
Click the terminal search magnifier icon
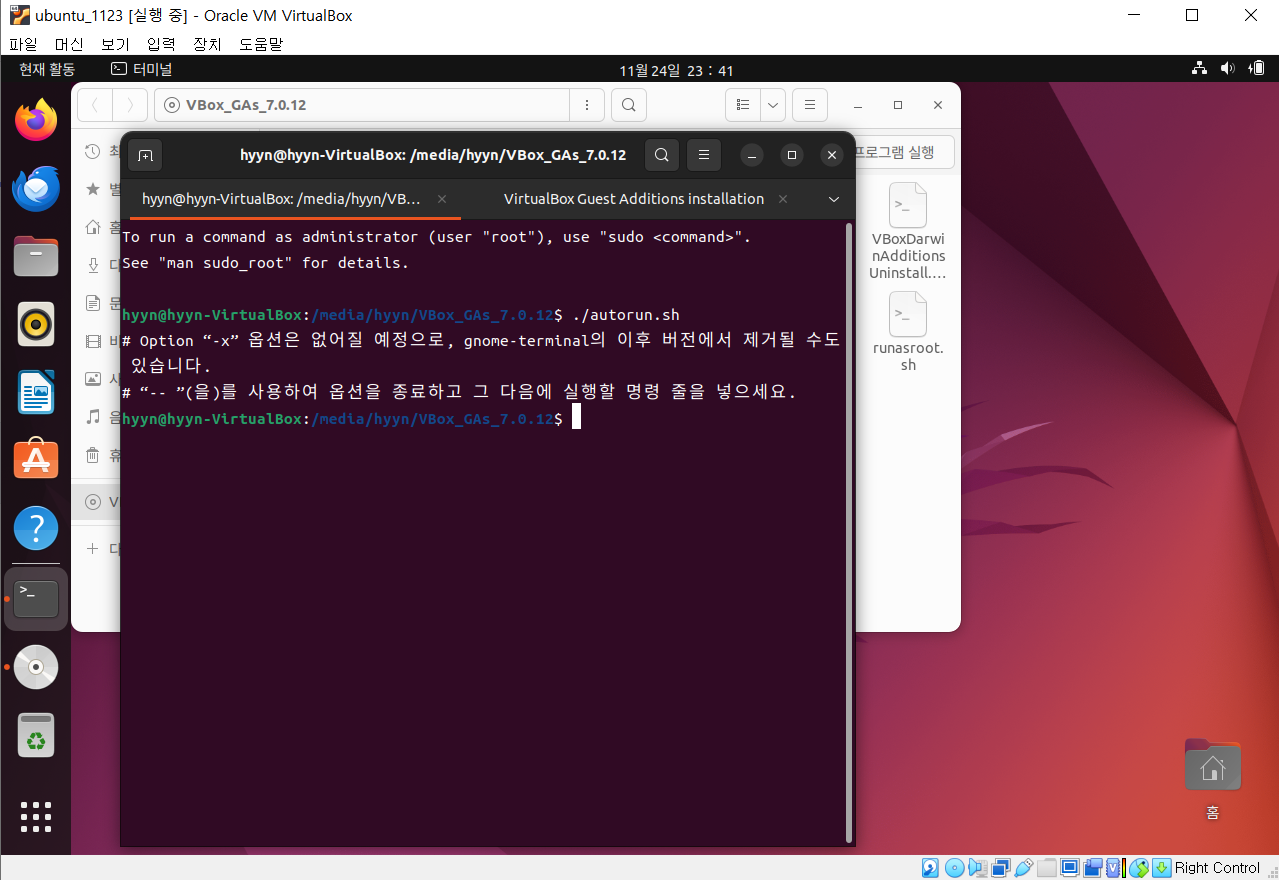661,155
